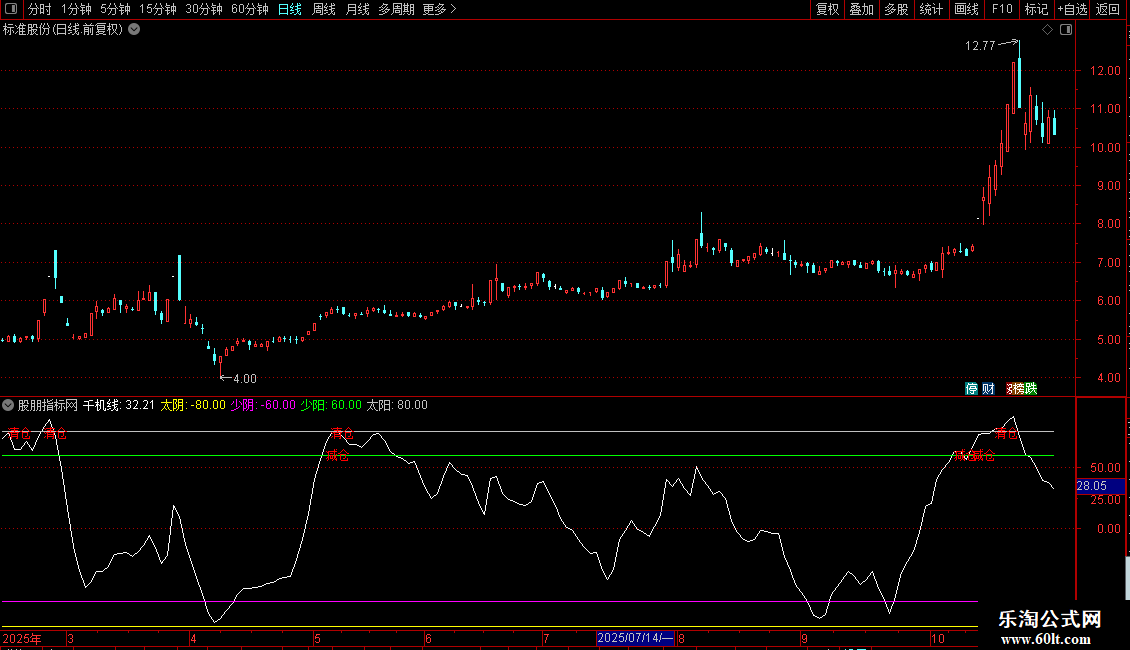Open the 画线 drawing tools
This screenshot has width=1130, height=650.
[966, 9]
